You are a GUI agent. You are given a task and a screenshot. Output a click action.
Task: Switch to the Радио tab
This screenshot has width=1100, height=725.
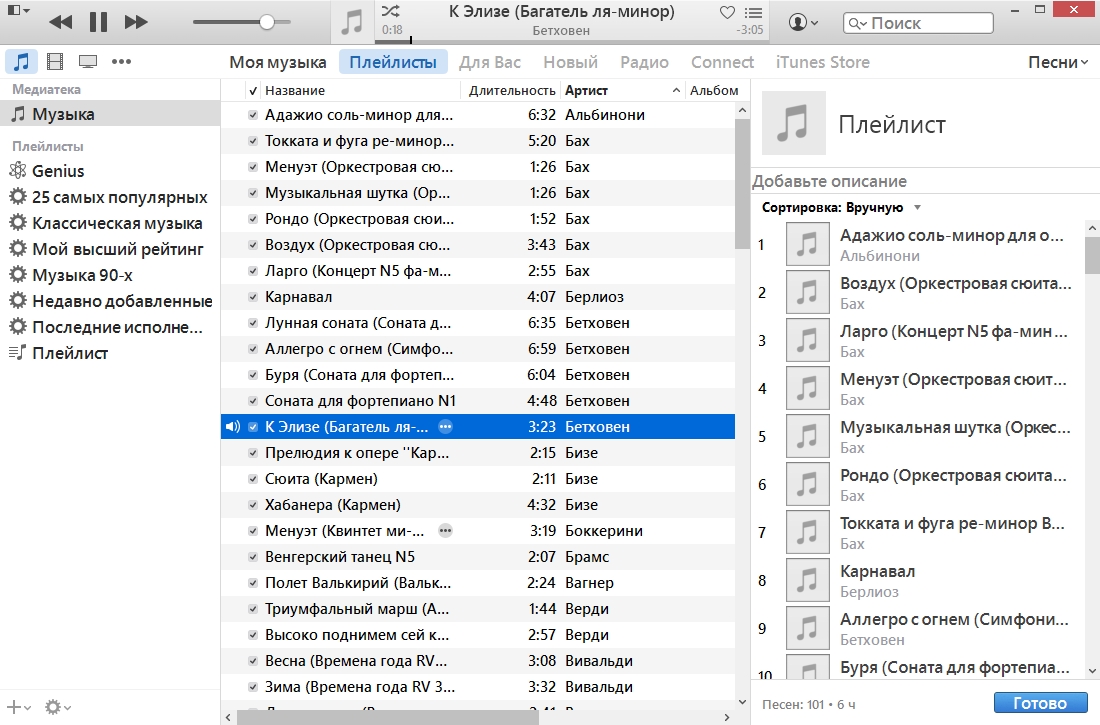click(644, 62)
